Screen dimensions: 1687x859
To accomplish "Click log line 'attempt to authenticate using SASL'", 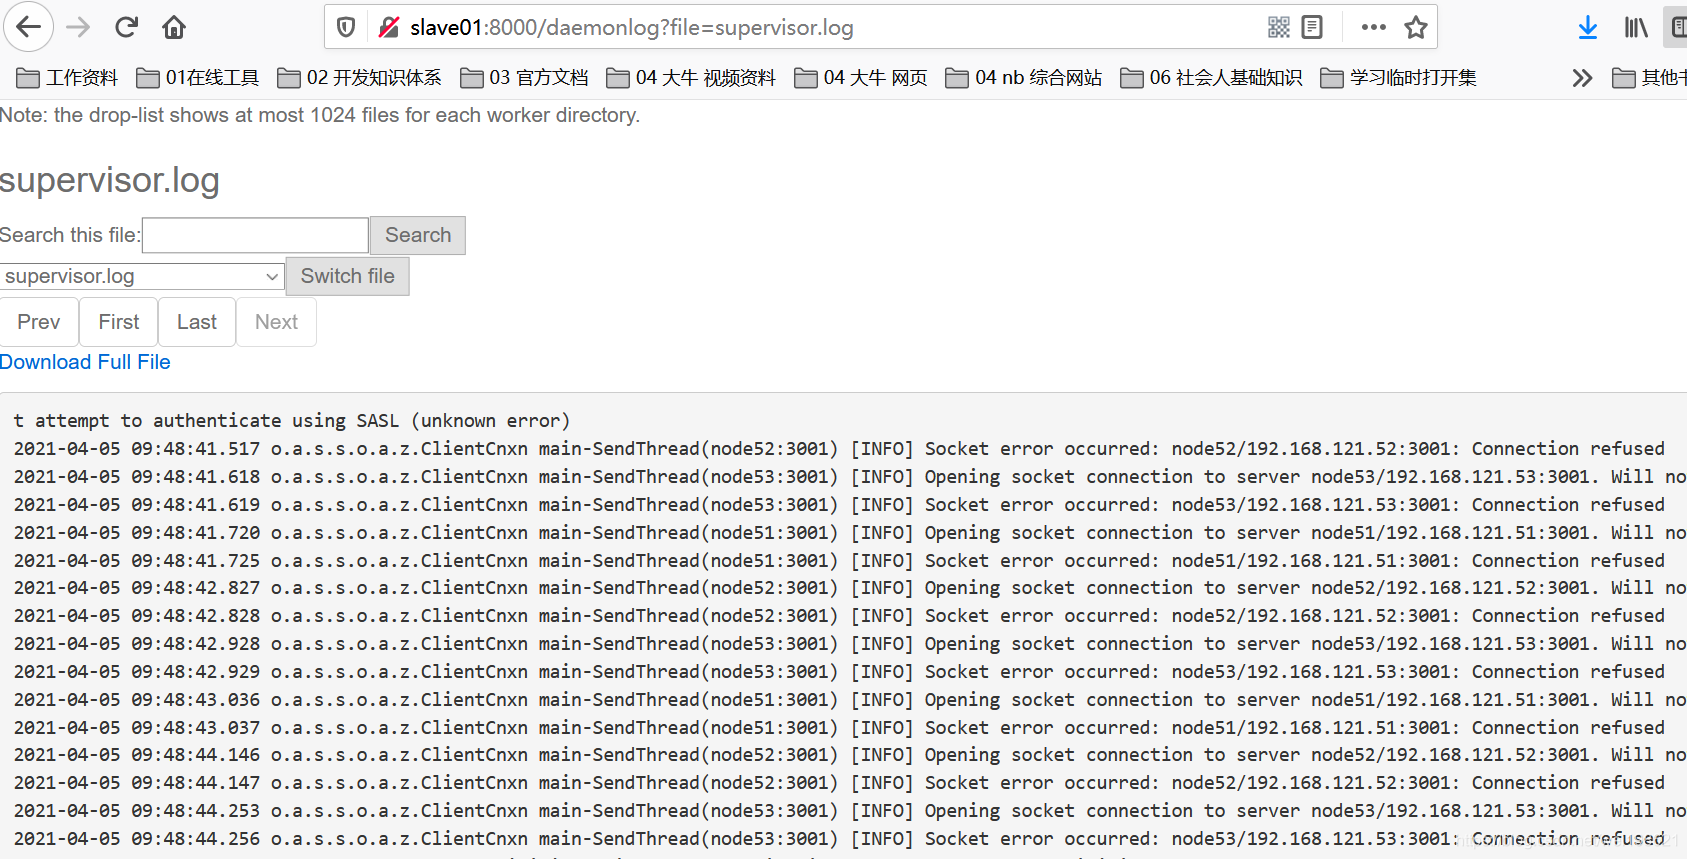I will pyautogui.click(x=291, y=421).
